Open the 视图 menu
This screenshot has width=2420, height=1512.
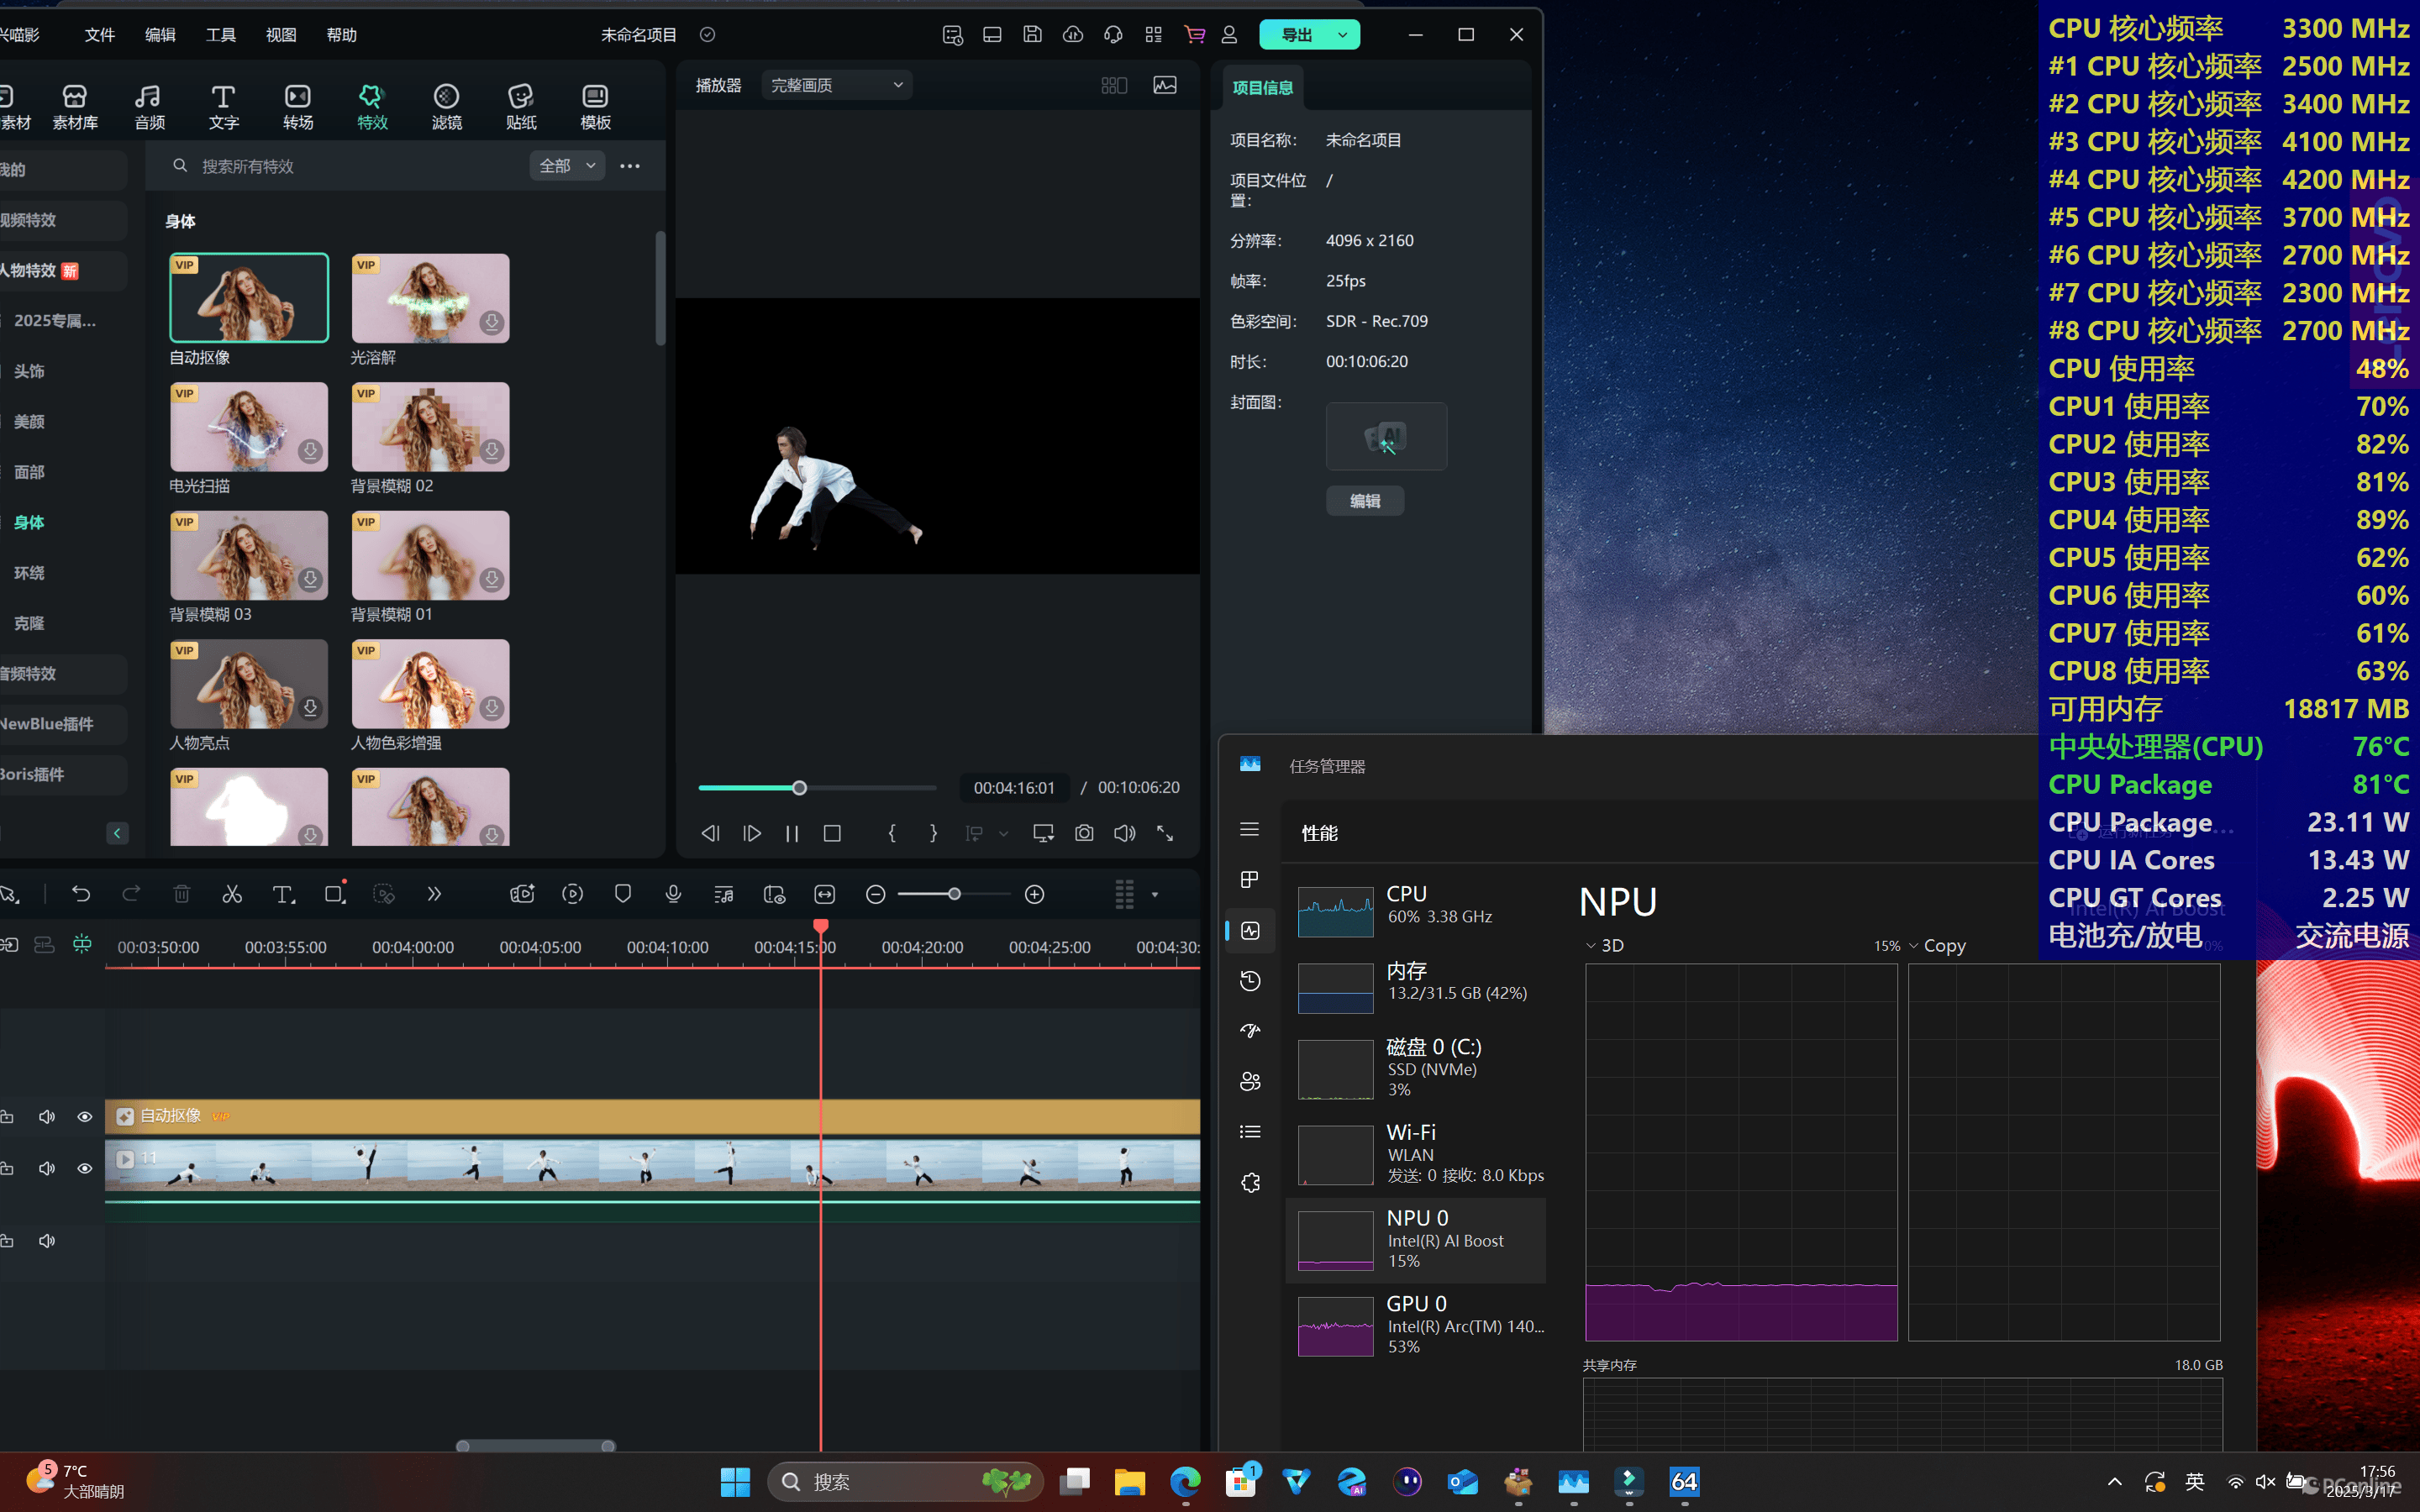tap(280, 35)
